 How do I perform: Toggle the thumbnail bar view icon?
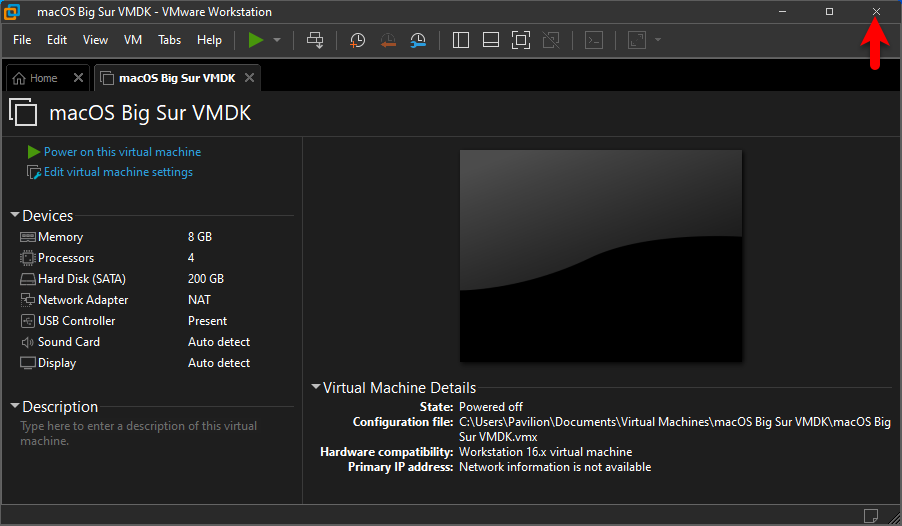coord(491,40)
